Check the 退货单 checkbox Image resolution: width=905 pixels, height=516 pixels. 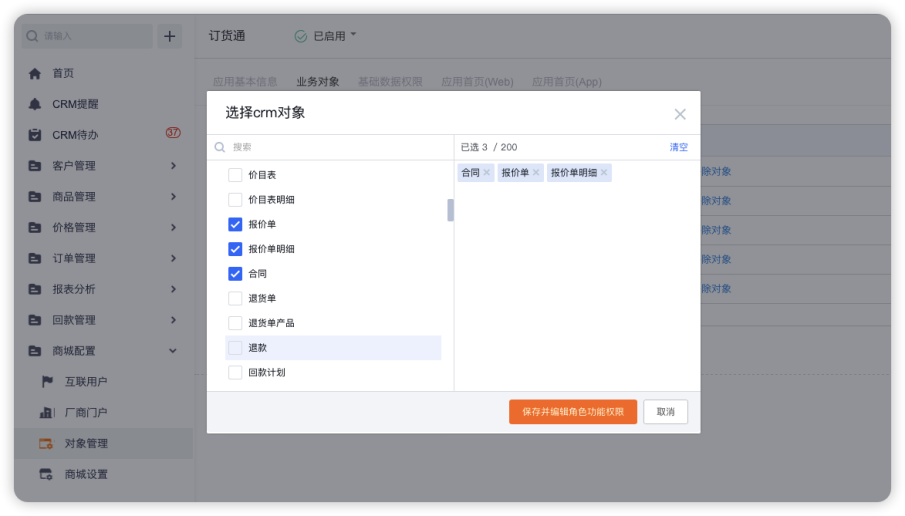pos(235,298)
